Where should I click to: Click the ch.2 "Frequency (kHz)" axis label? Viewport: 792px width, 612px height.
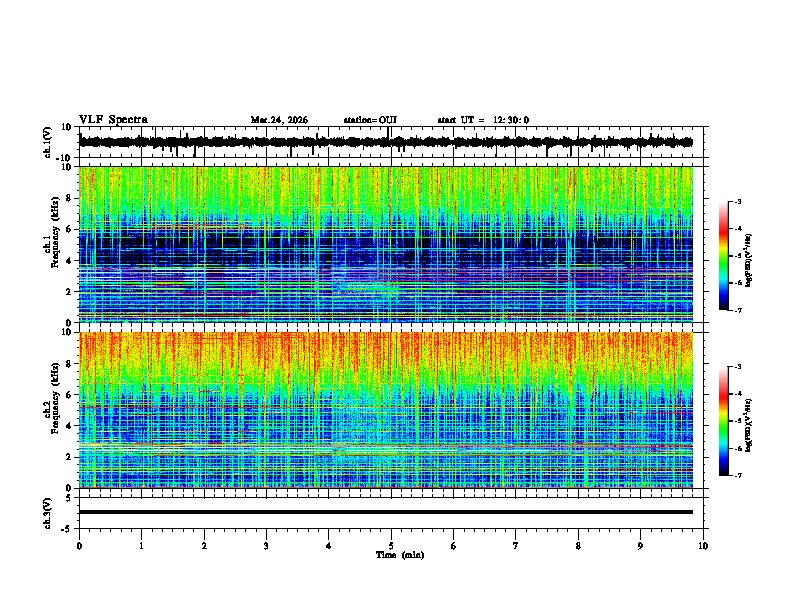pos(55,398)
